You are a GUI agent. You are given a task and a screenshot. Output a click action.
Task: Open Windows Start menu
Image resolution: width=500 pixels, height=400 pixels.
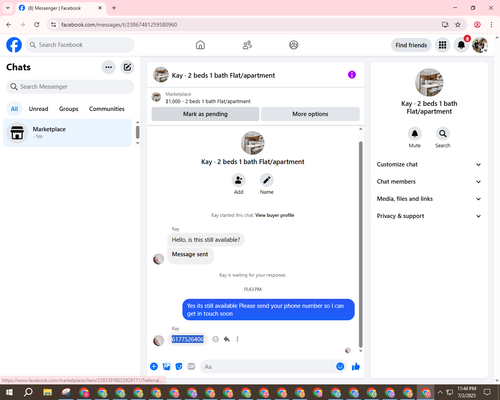pyautogui.click(x=9, y=392)
